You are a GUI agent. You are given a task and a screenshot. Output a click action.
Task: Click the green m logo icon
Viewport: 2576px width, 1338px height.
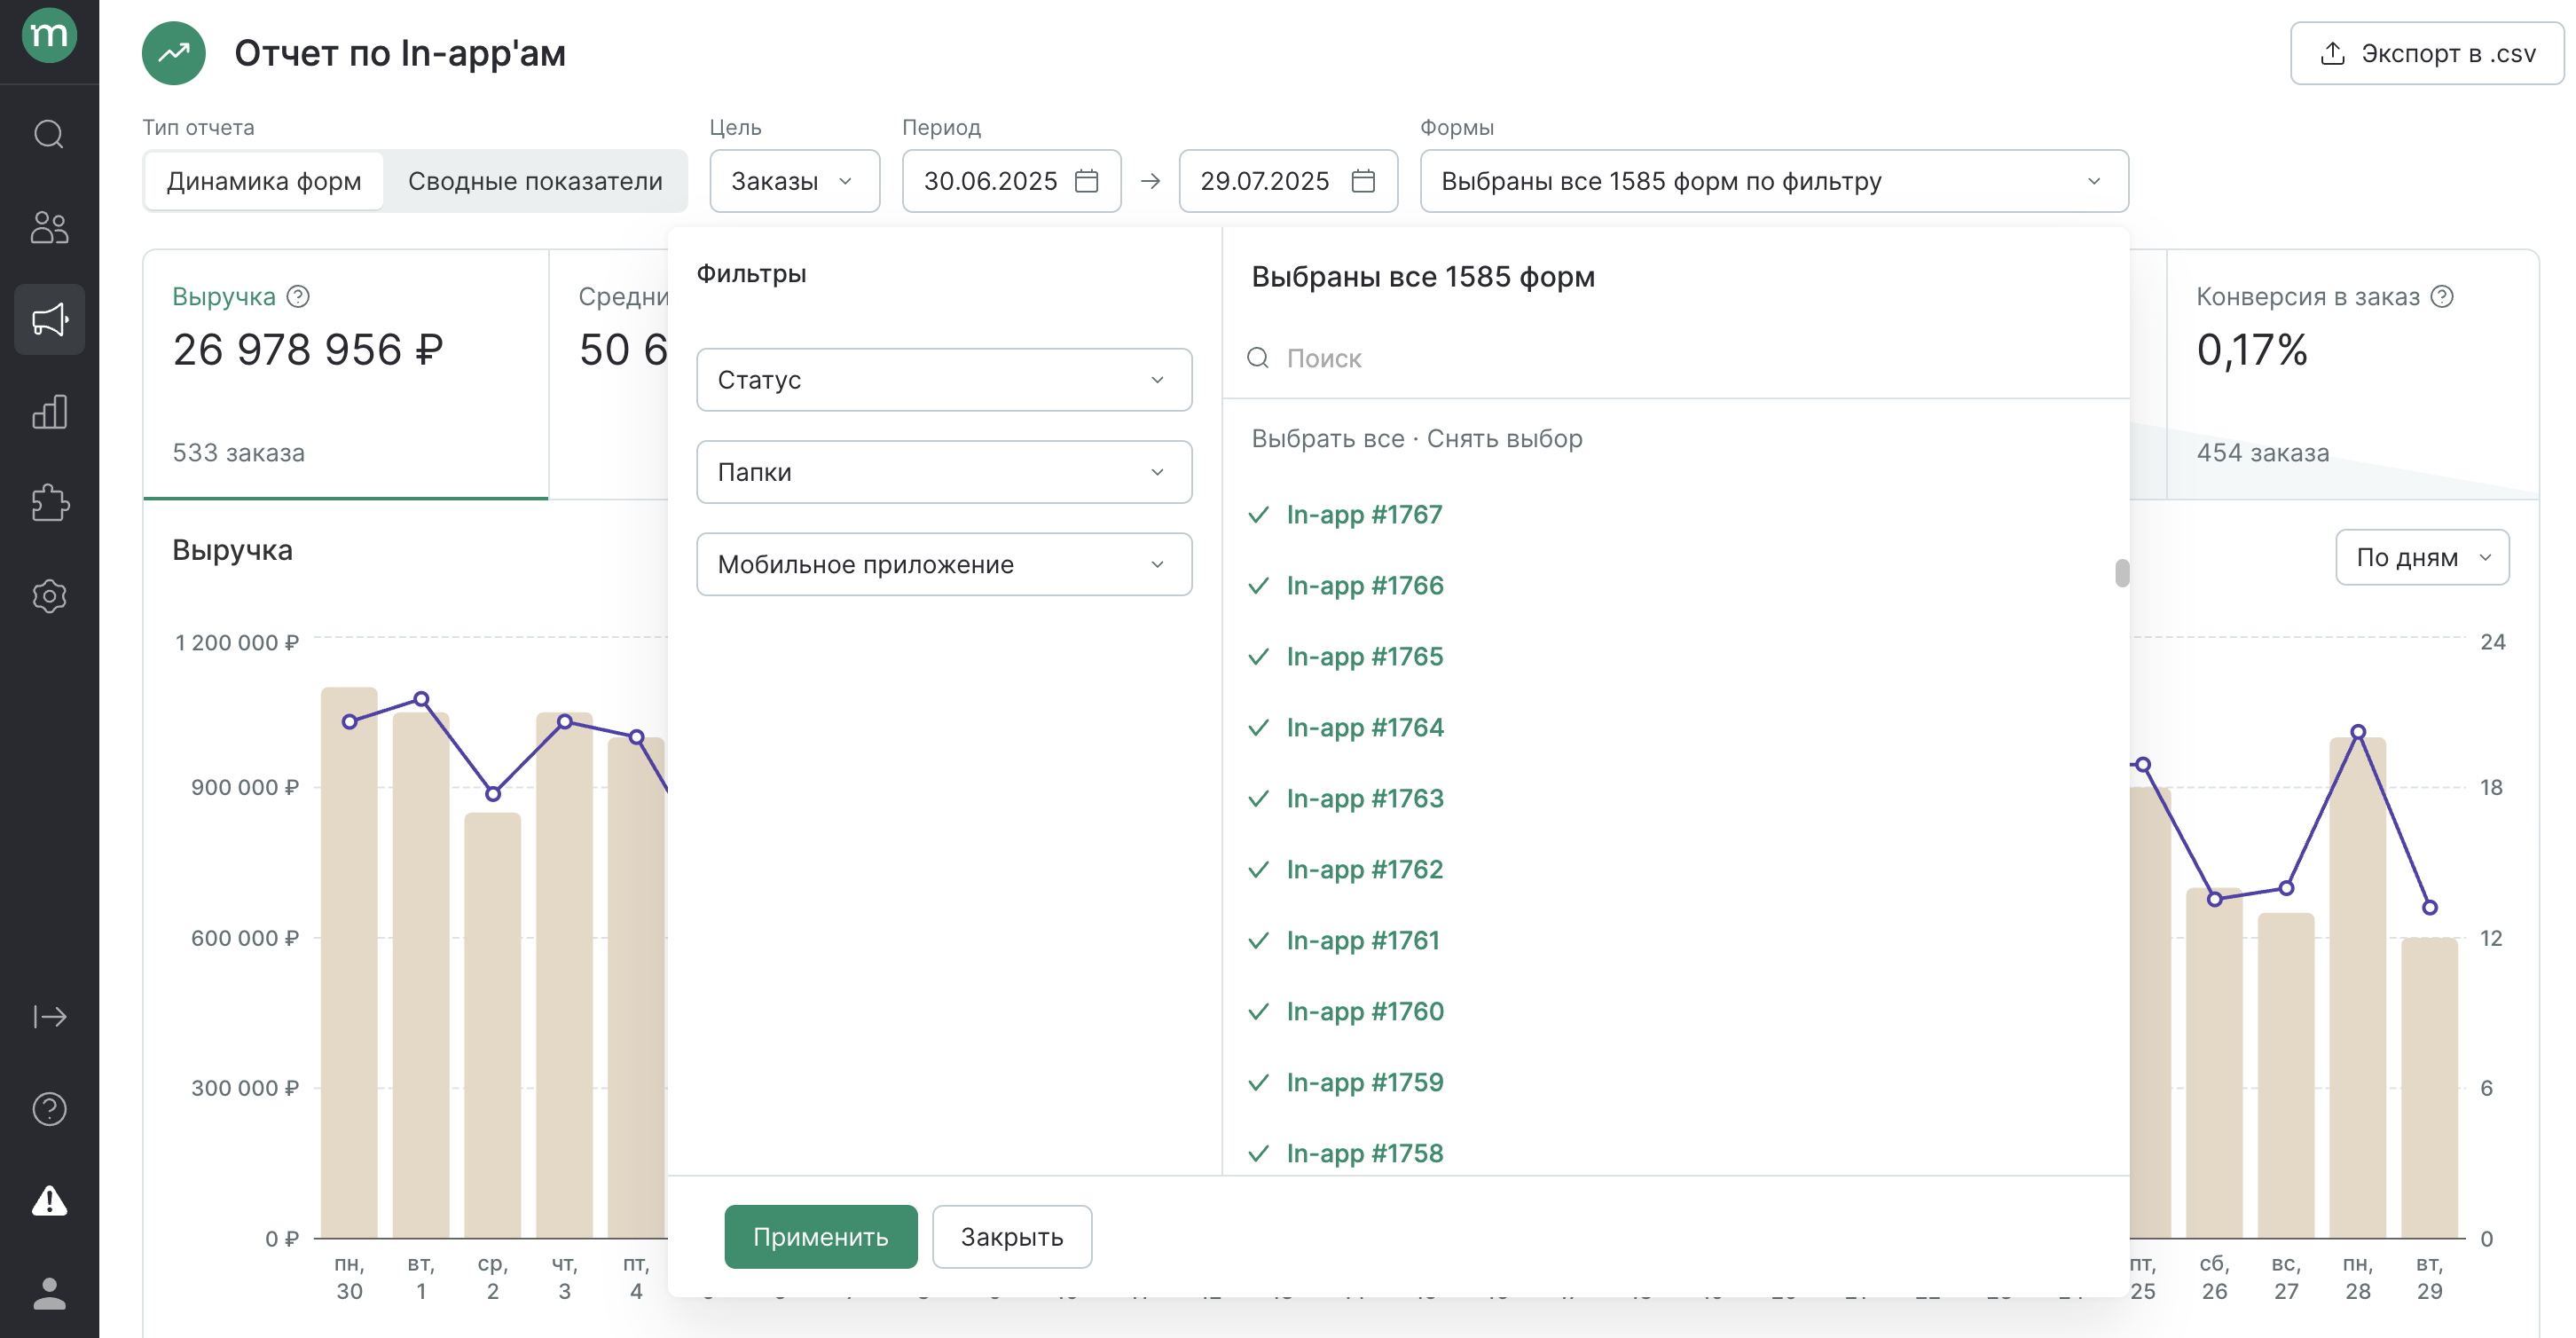[x=49, y=36]
